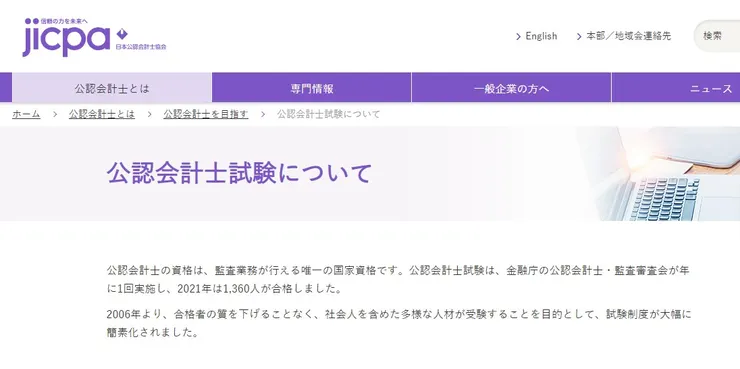Click the laptop banner image
Image resolution: width=740 pixels, height=369 pixels.
point(658,174)
